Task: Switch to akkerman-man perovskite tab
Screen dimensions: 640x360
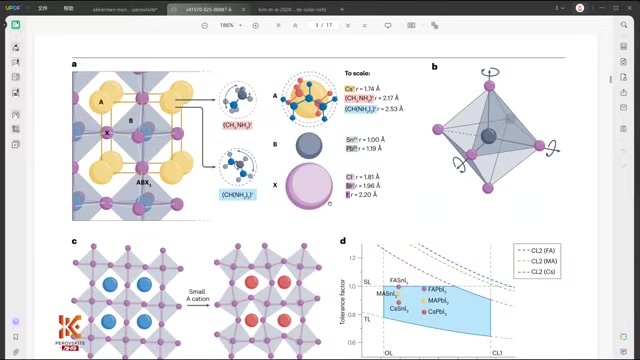Action: (124, 9)
